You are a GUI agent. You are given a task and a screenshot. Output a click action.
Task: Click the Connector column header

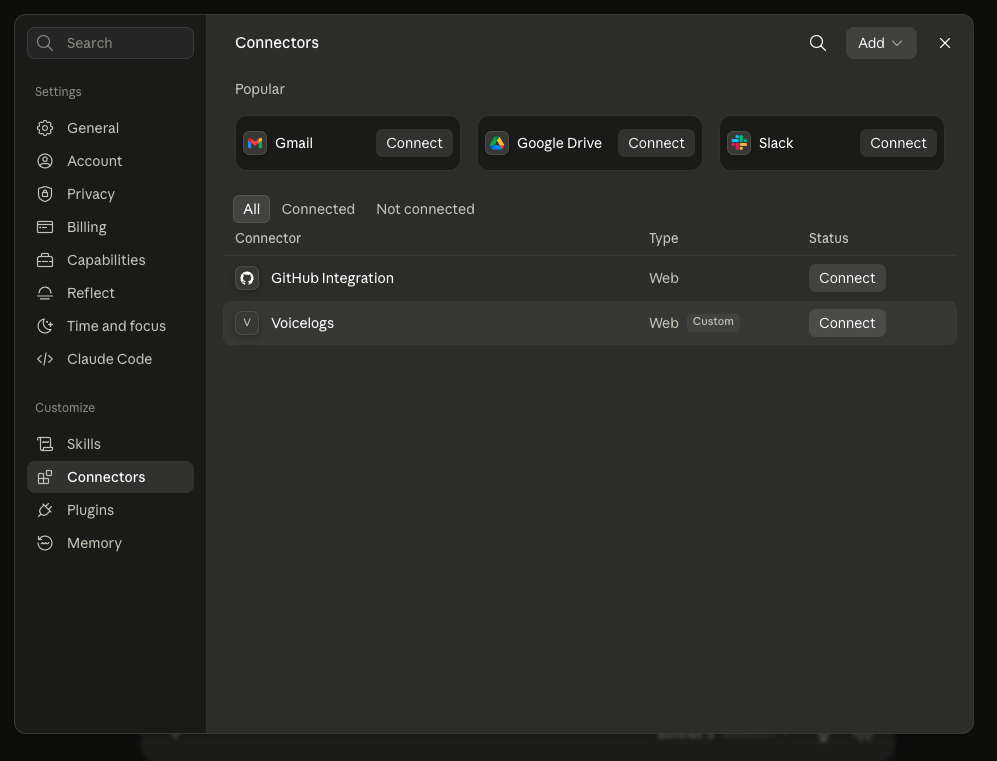click(x=268, y=238)
